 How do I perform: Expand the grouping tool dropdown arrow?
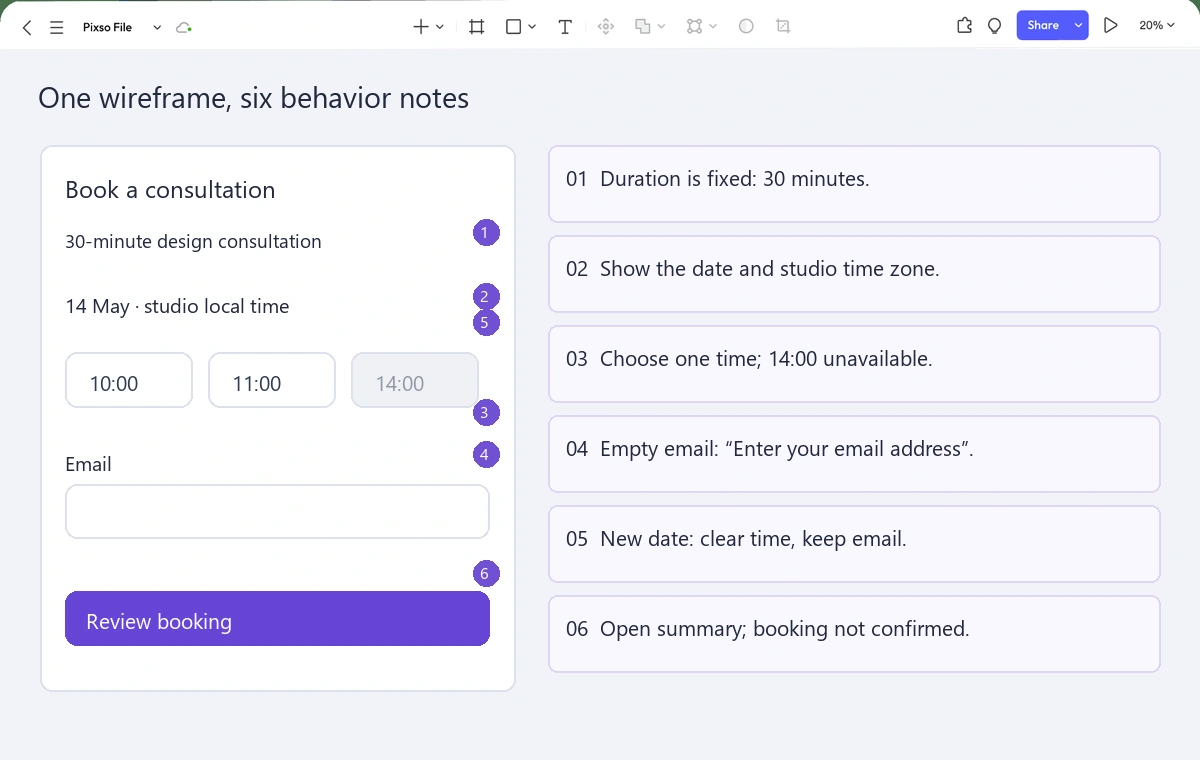click(713, 27)
